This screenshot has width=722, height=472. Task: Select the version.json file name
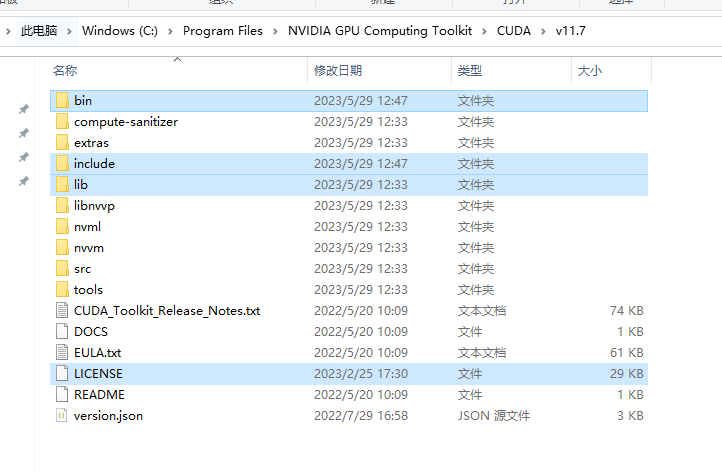[x=108, y=416]
